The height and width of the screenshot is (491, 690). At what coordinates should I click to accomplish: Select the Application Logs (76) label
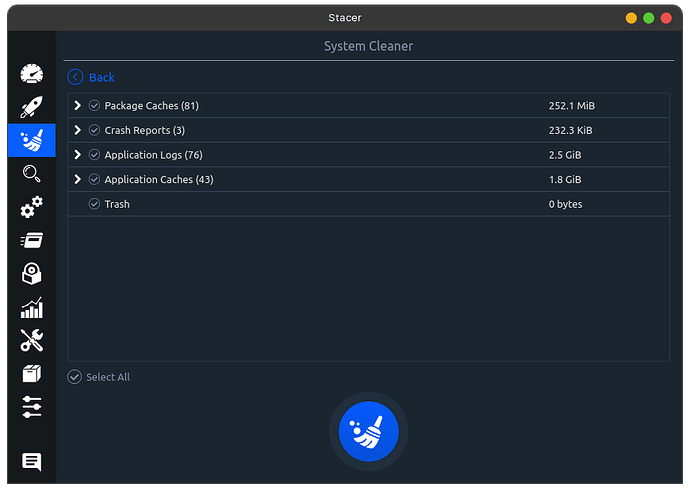153,155
